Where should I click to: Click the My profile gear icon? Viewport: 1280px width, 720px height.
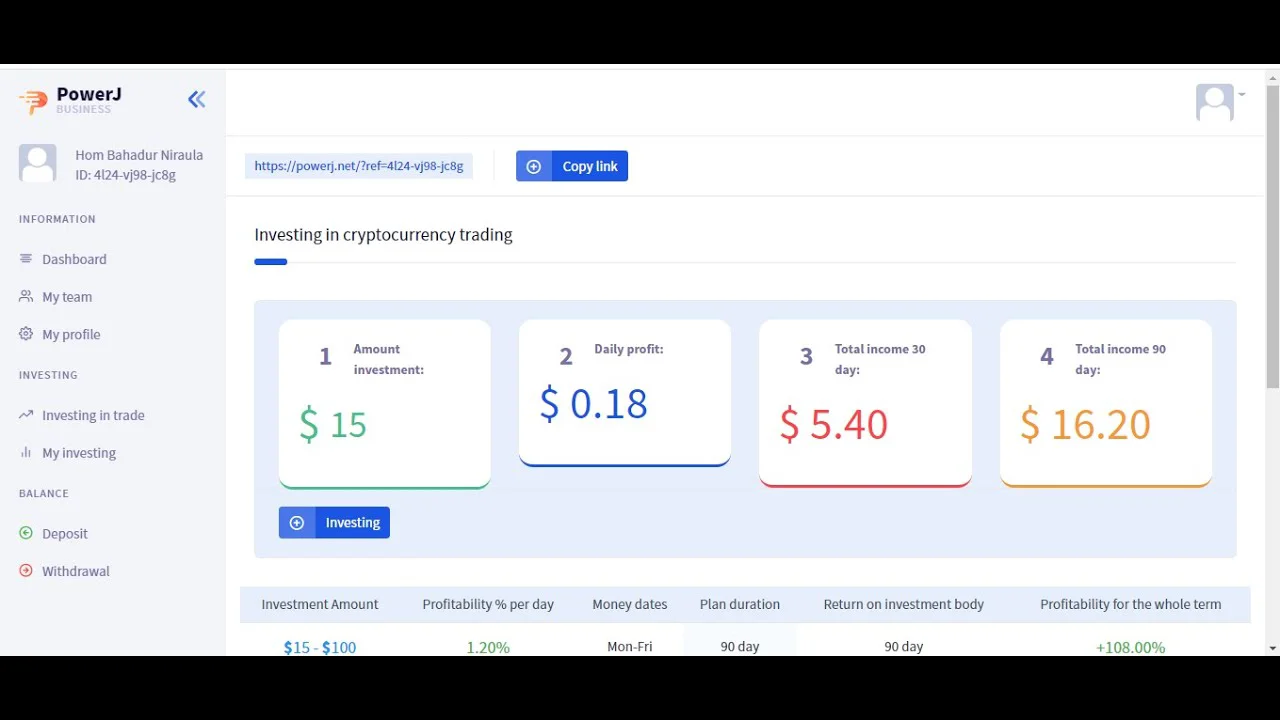click(x=26, y=334)
